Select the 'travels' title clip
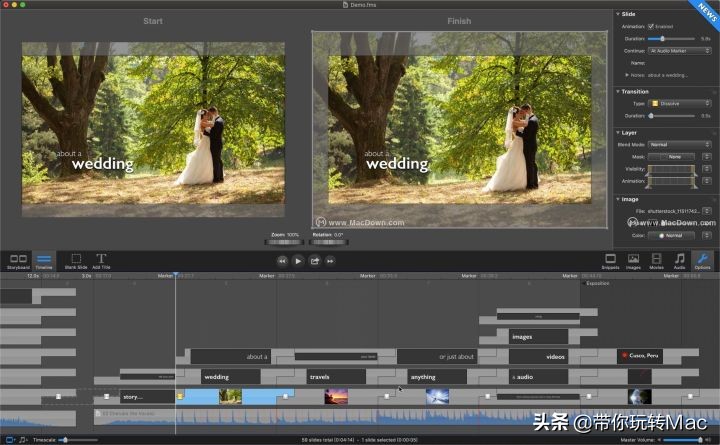Screen dimensions: 720x445 (336, 377)
